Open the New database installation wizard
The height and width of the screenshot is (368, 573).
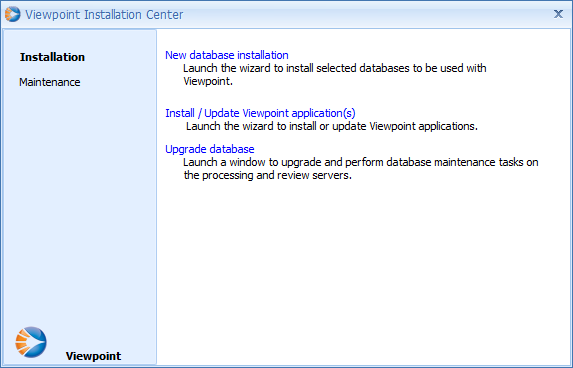tap(227, 55)
